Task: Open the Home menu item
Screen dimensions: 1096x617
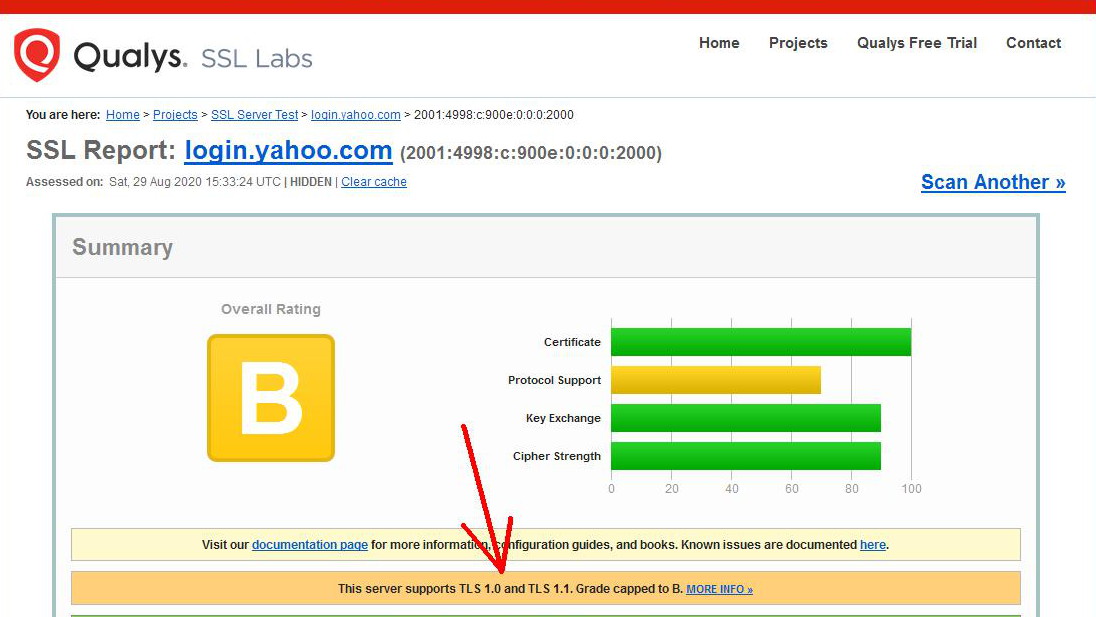Action: 719,43
